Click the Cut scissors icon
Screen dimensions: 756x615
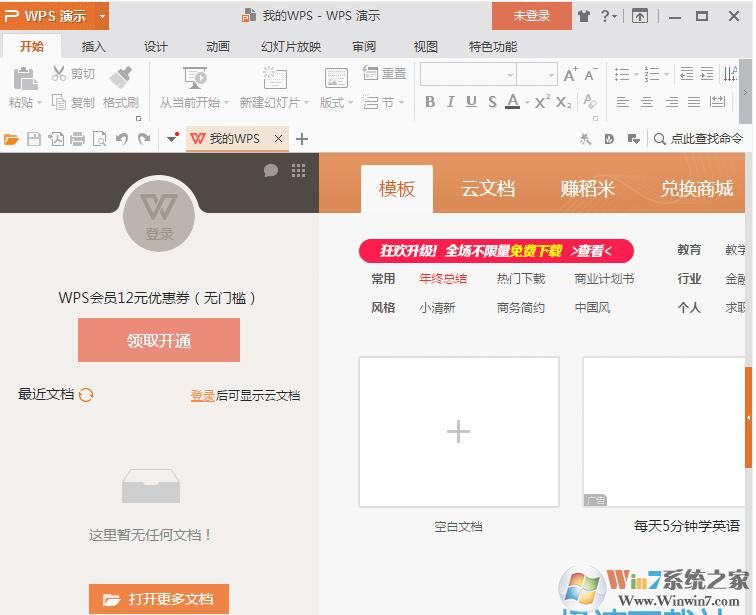[x=59, y=73]
